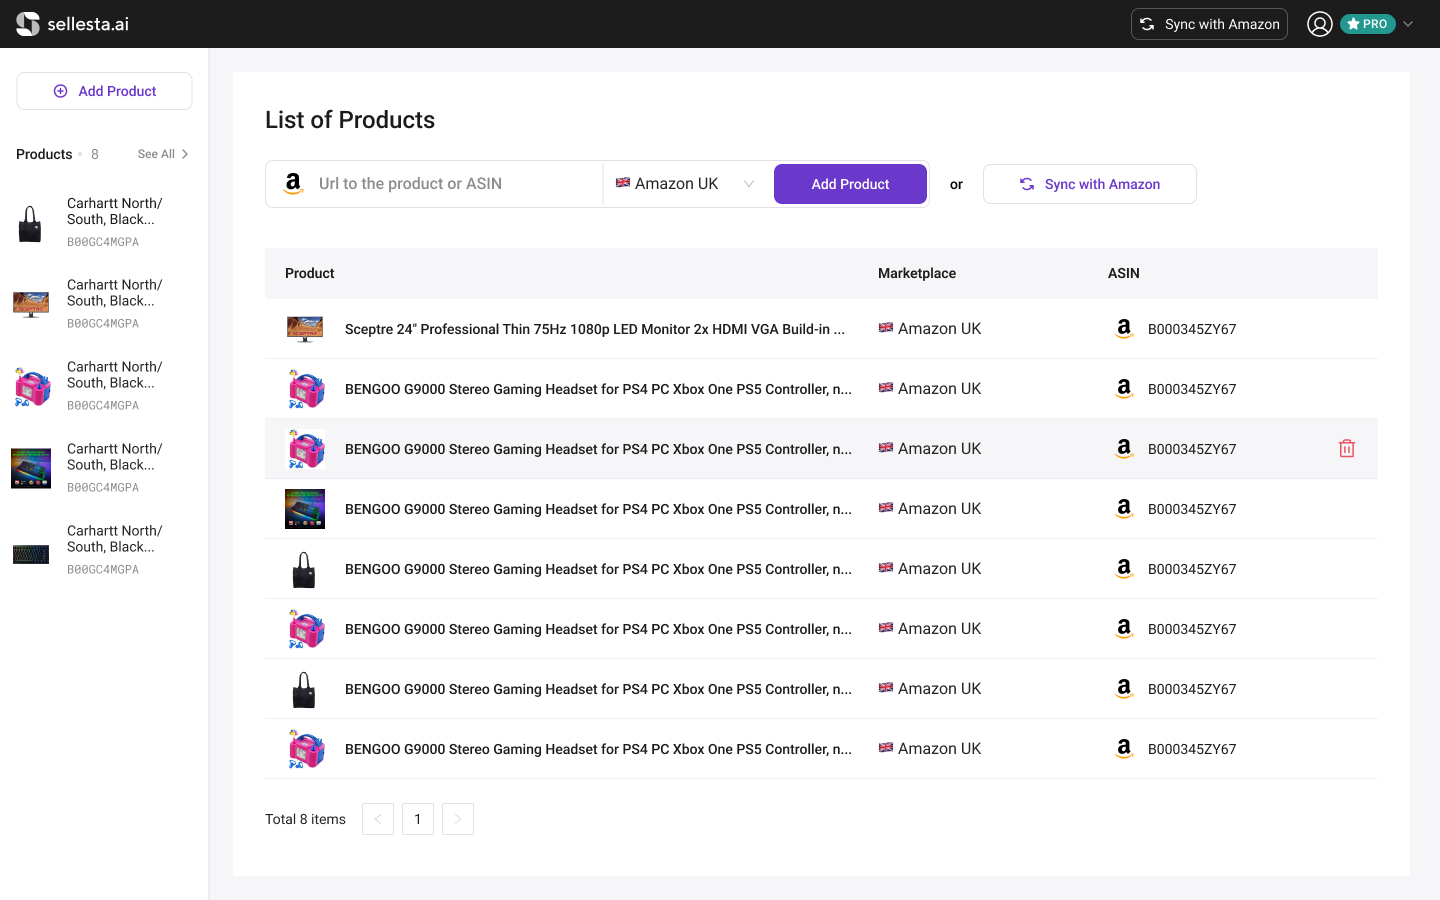Expand the account menu chevron
Image resolution: width=1440 pixels, height=900 pixels.
coord(1408,24)
